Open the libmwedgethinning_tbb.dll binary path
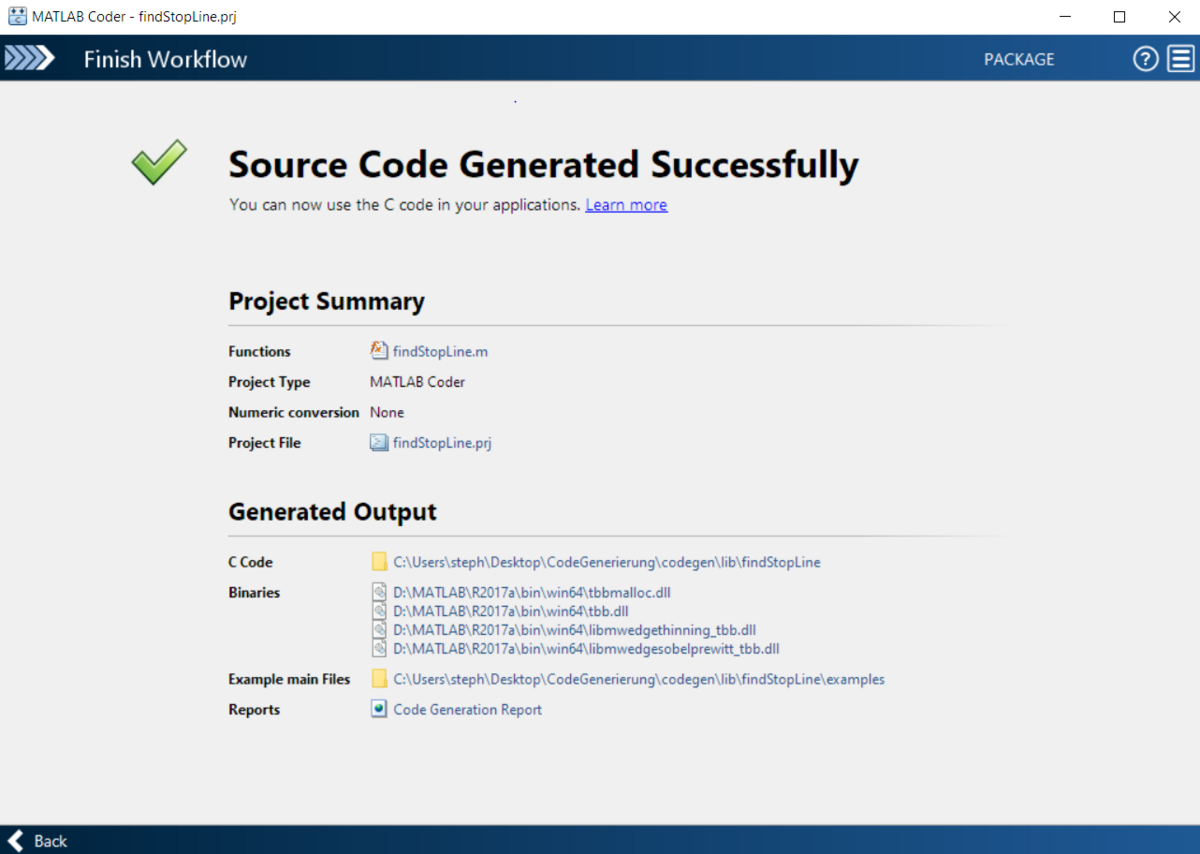The height and width of the screenshot is (854, 1200). (574, 630)
